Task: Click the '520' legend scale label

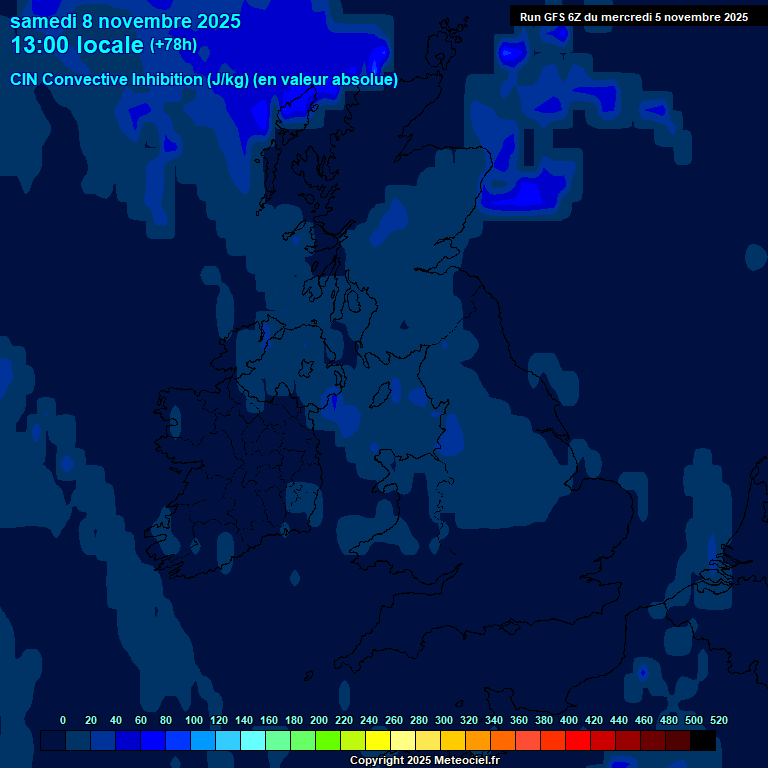Action: 718,720
